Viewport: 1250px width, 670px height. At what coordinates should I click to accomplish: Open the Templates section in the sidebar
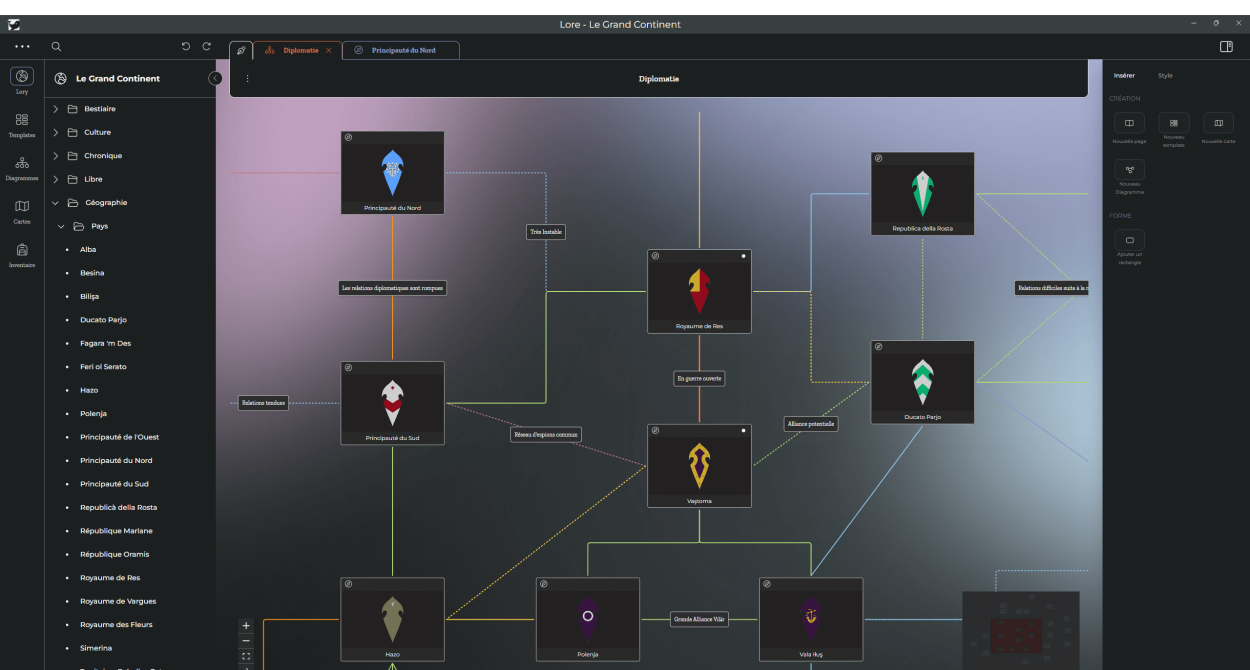[22, 120]
